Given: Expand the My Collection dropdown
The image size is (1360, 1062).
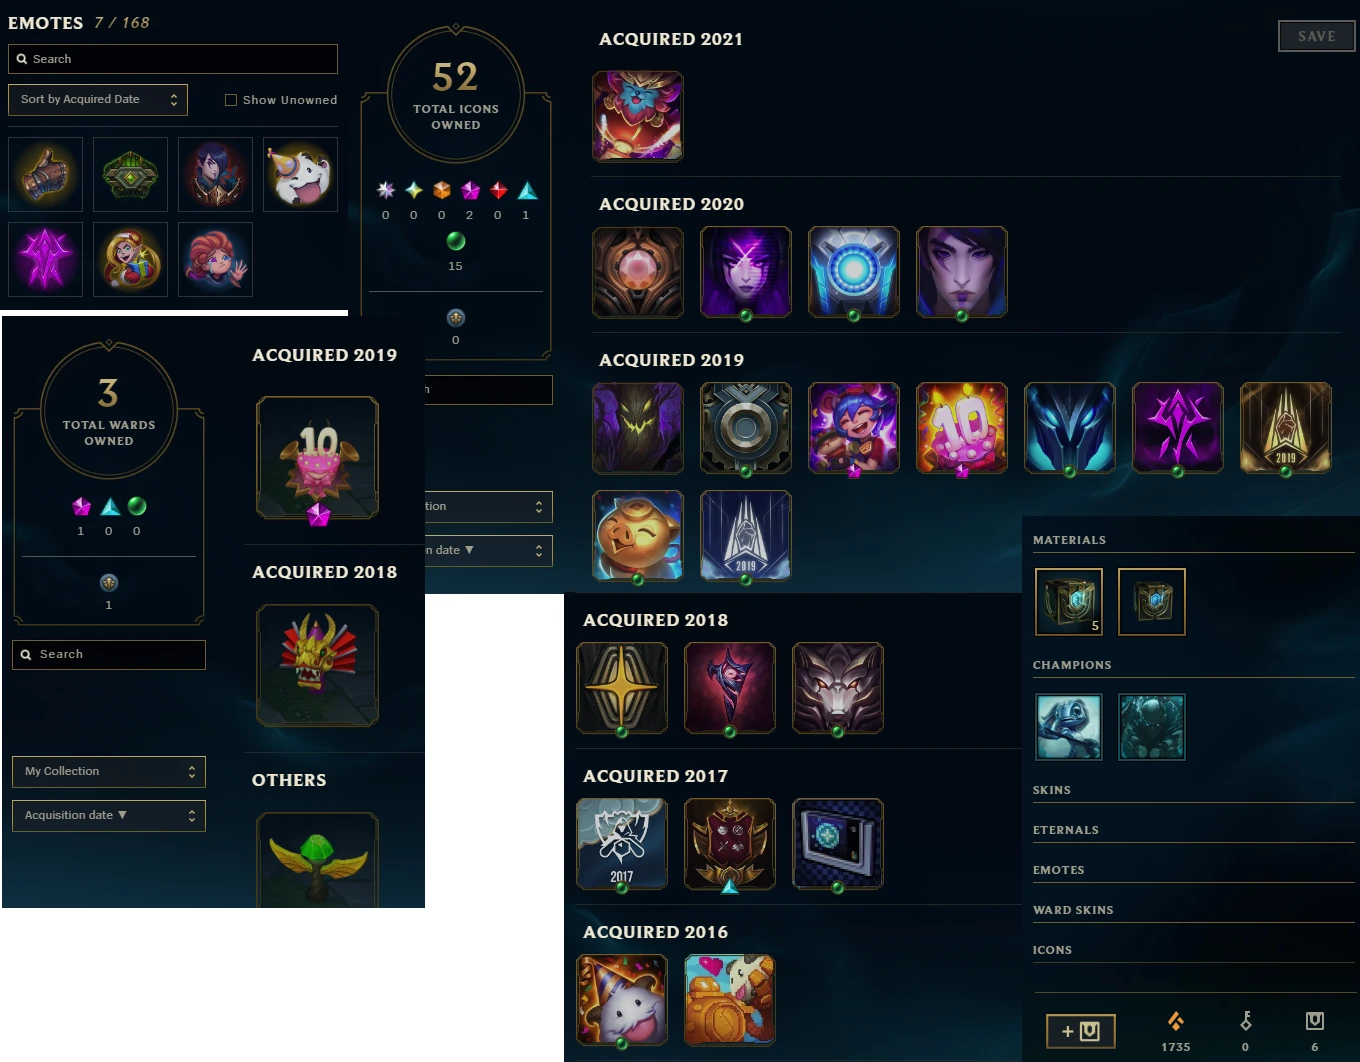Looking at the screenshot, I should click(x=109, y=772).
